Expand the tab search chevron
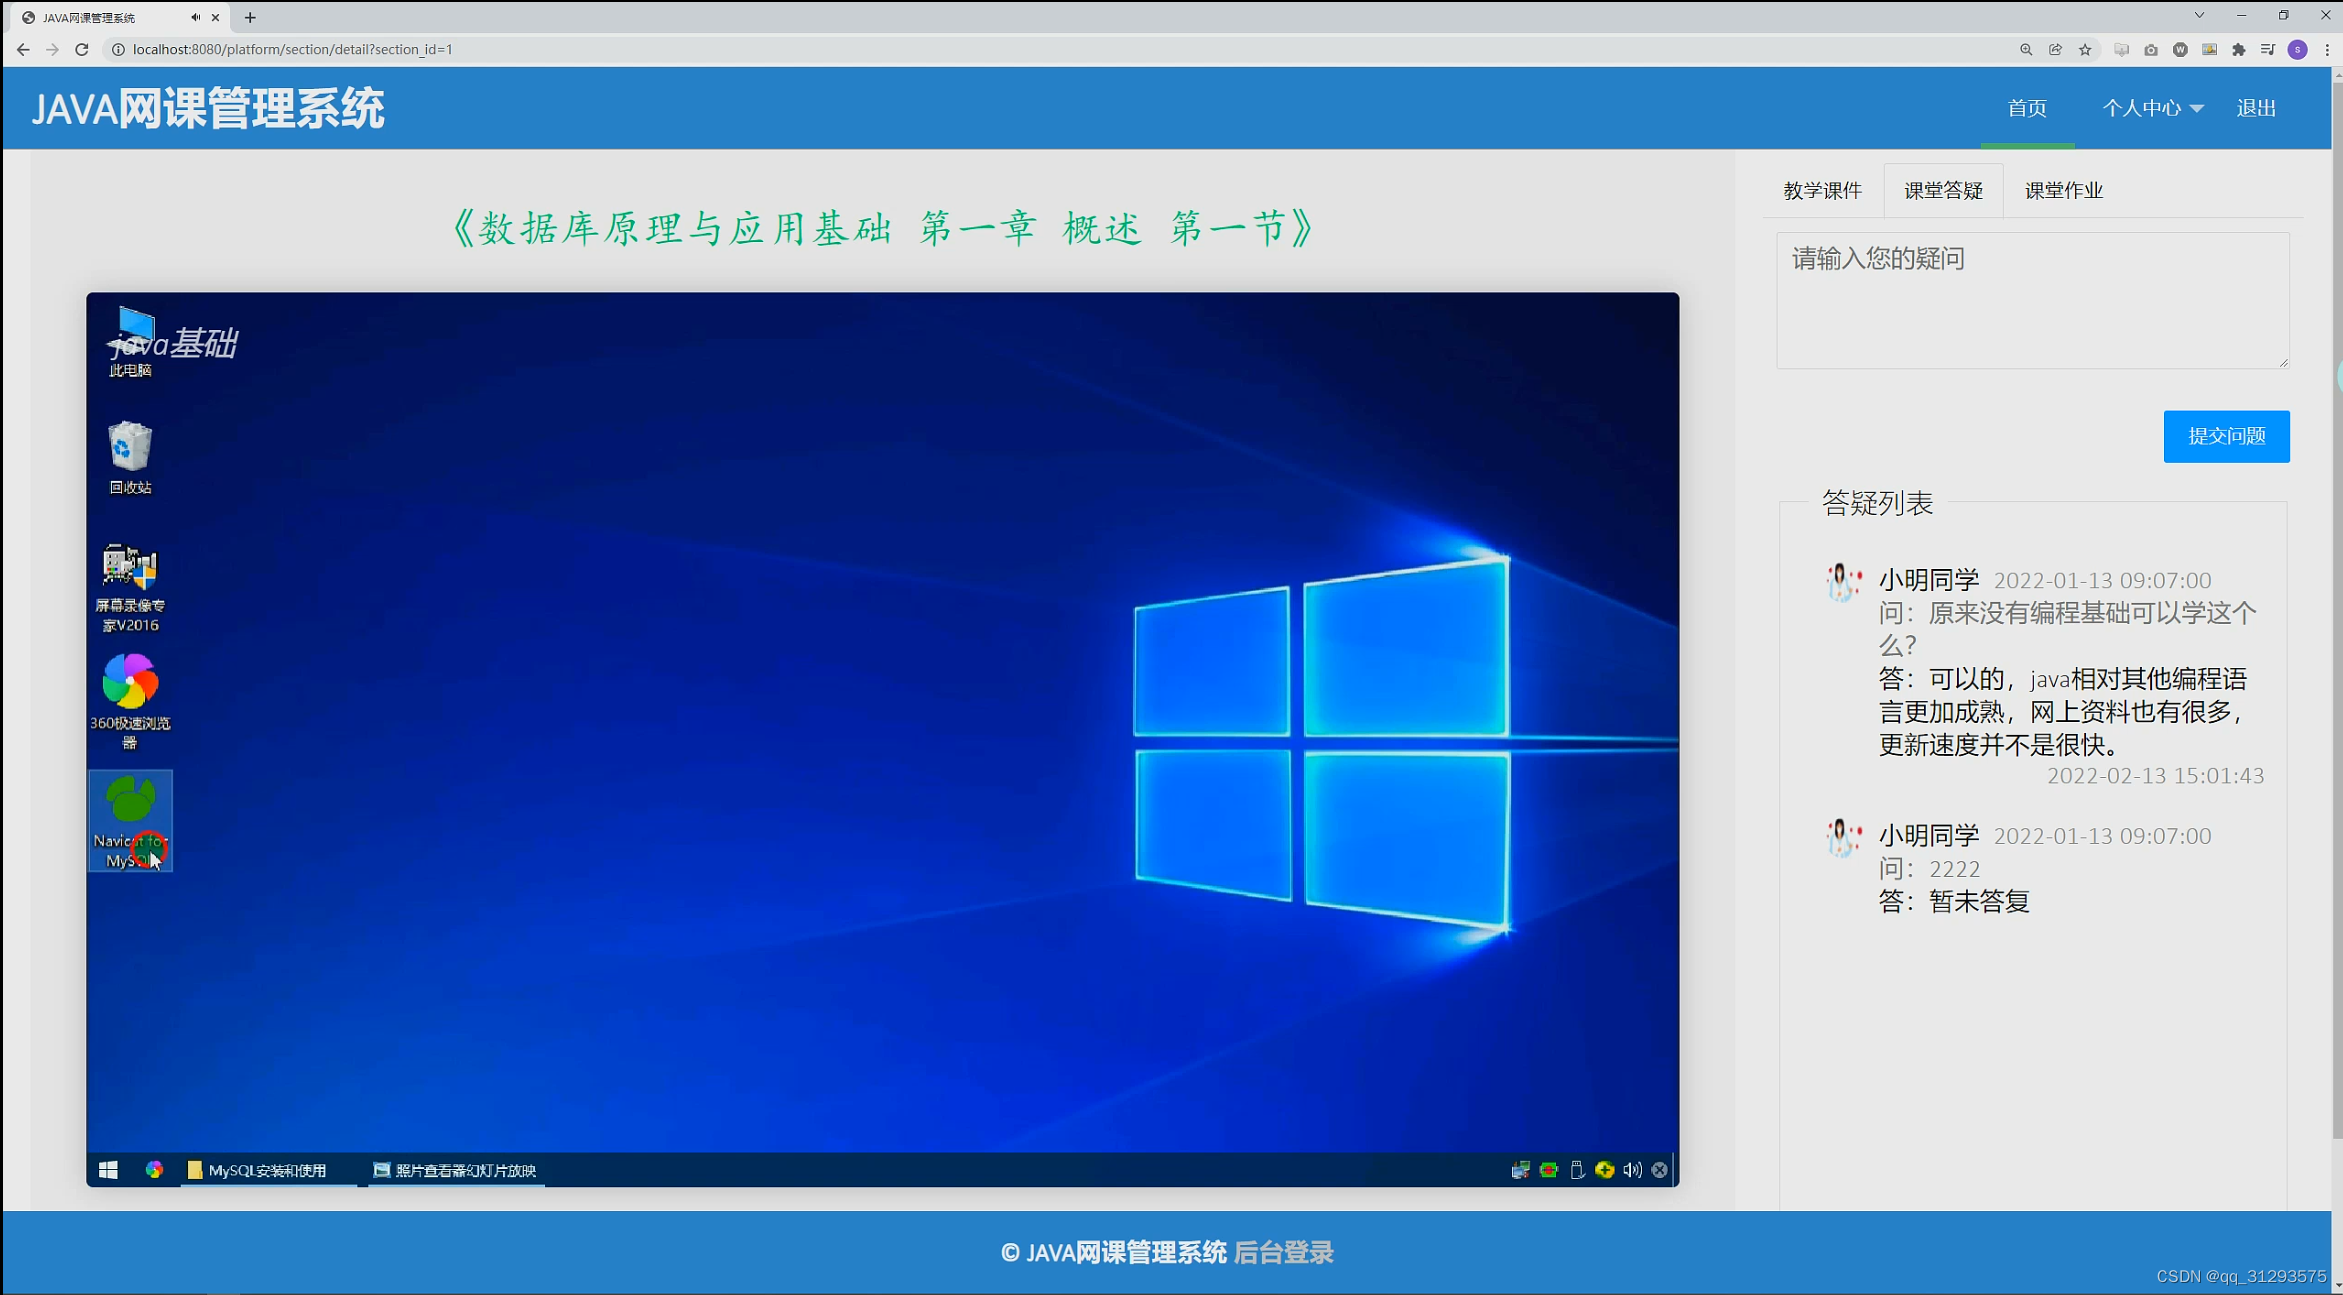Image resolution: width=2343 pixels, height=1295 pixels. pyautogui.click(x=2199, y=15)
